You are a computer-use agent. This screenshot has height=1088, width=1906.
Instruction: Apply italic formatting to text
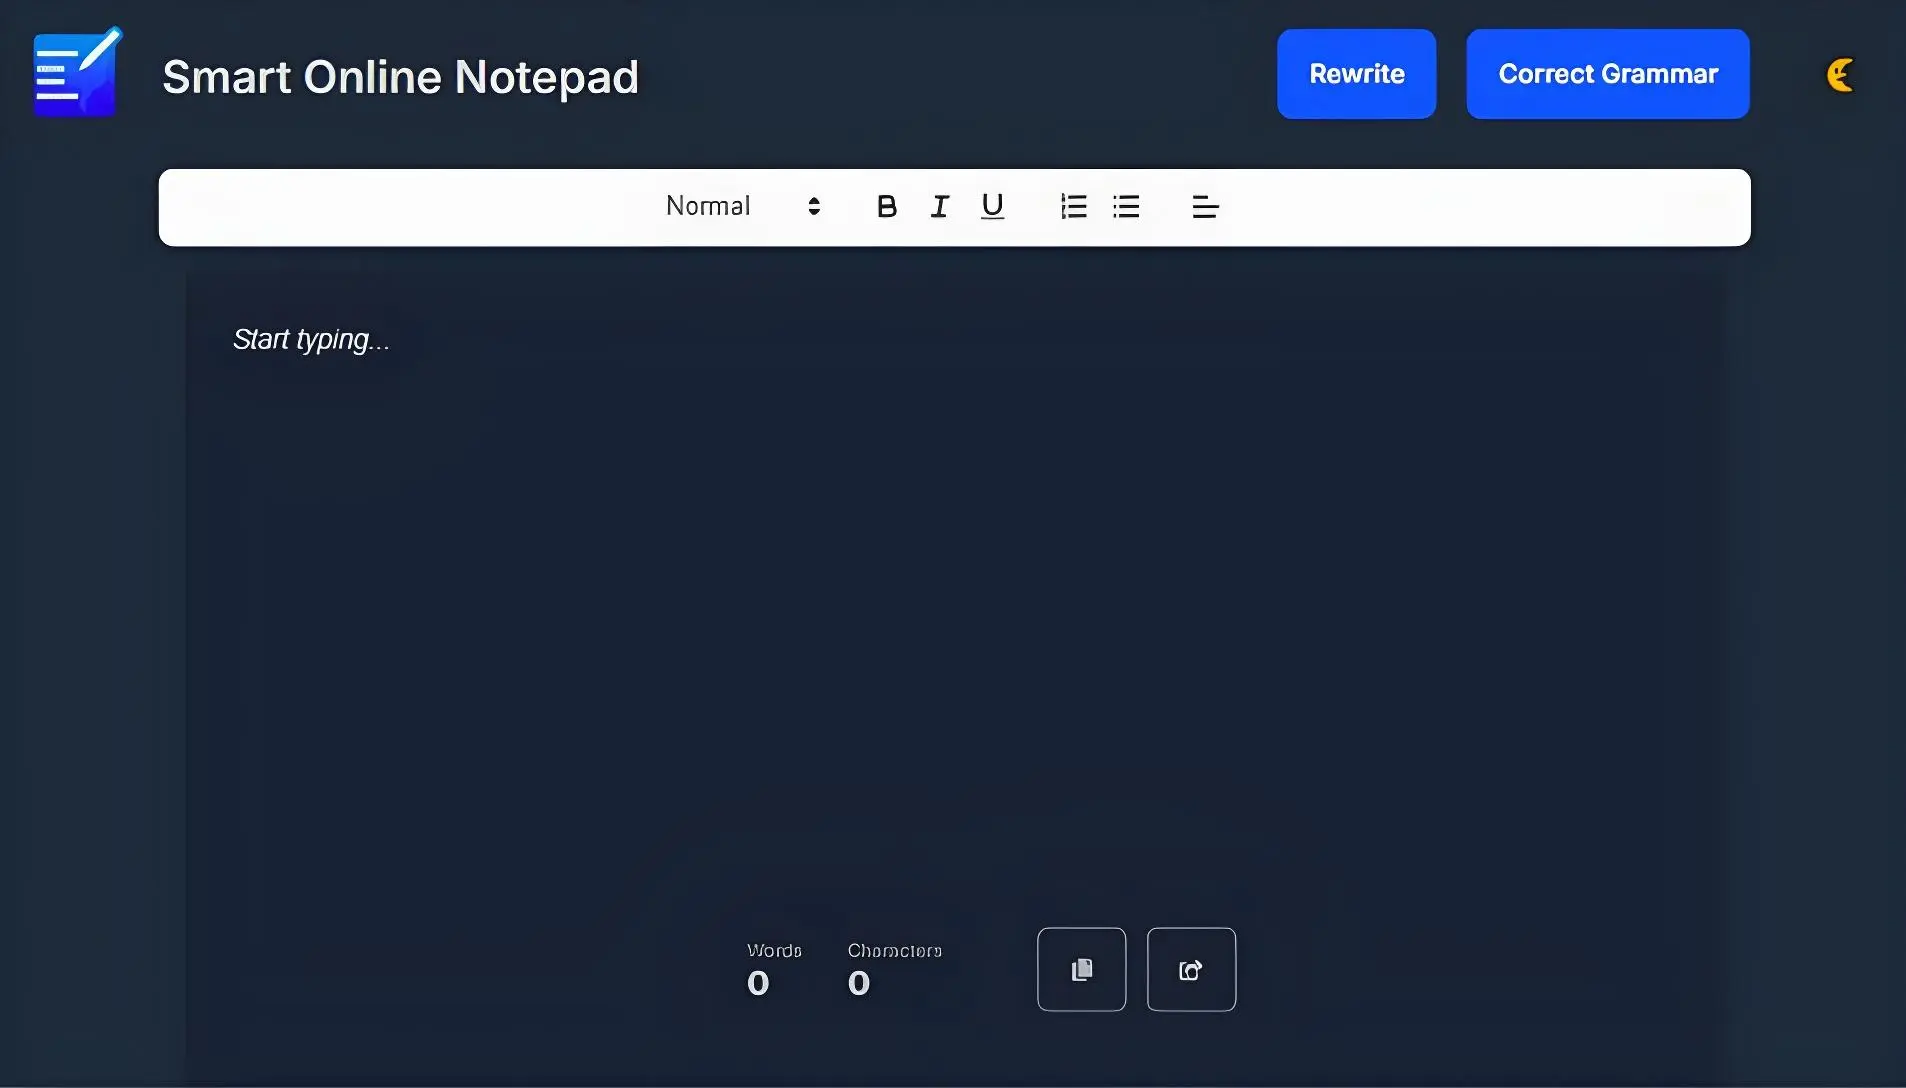pos(940,206)
